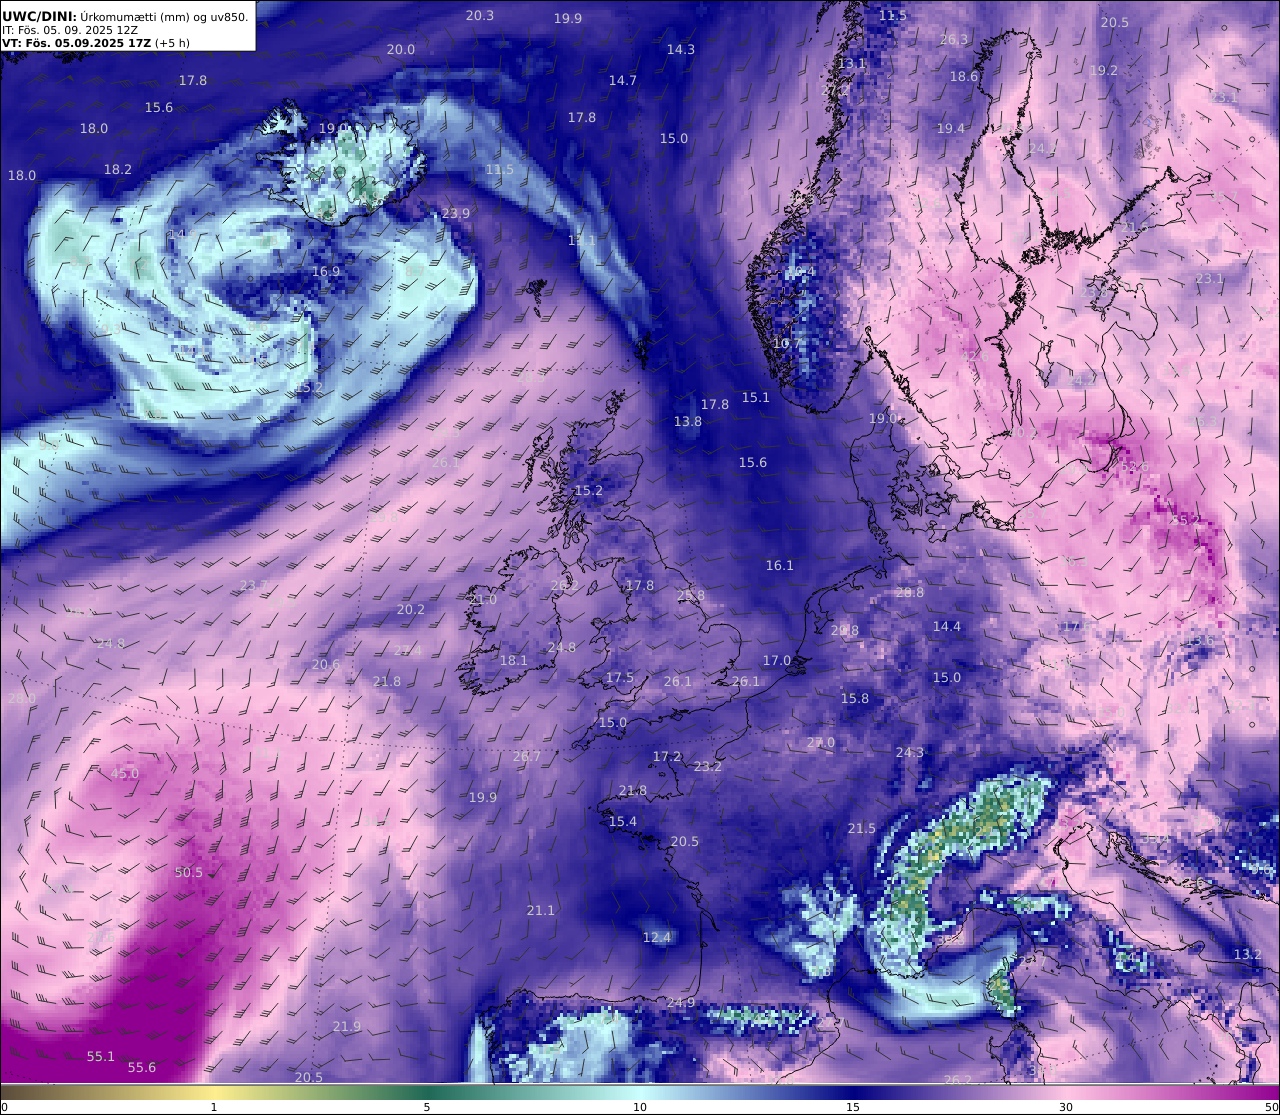The image size is (1280, 1115).
Task: Select the 17.5 value label
Action: click(620, 678)
